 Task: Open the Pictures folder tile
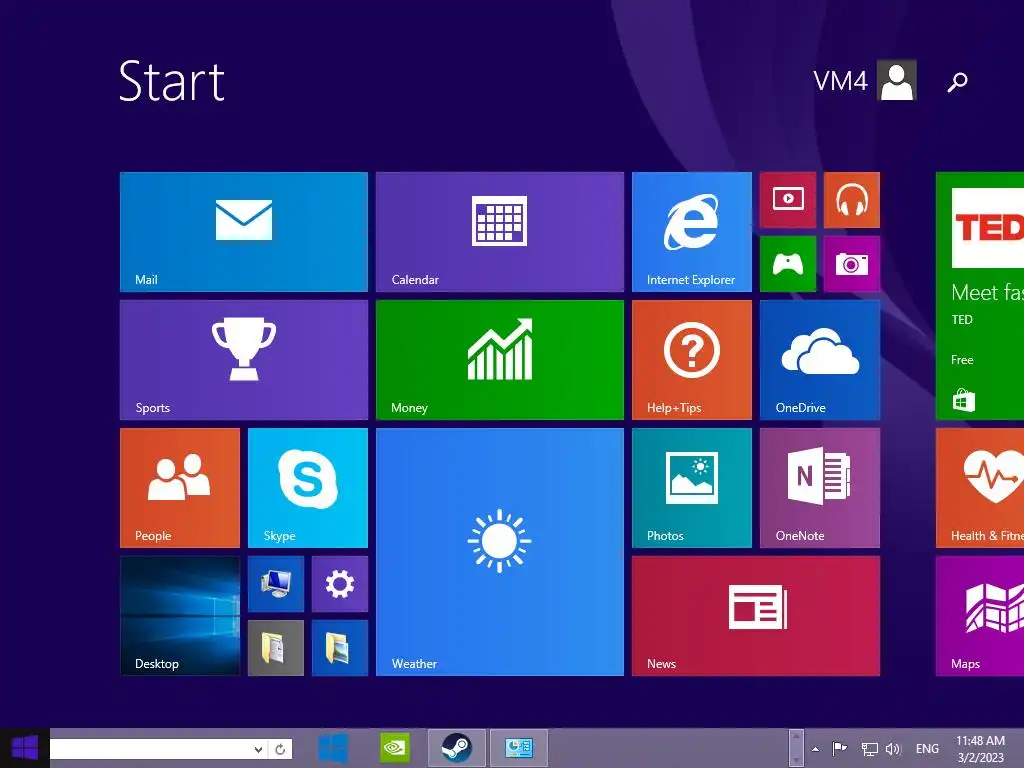tap(340, 648)
